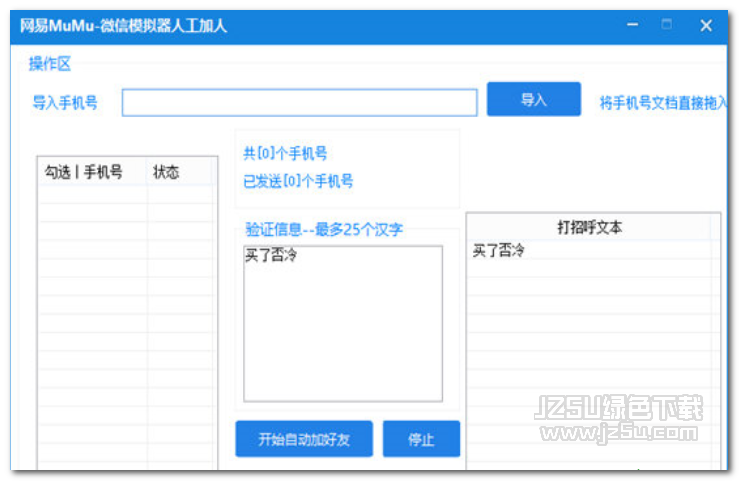
Task: Click the 状态 column header
Action: point(179,172)
